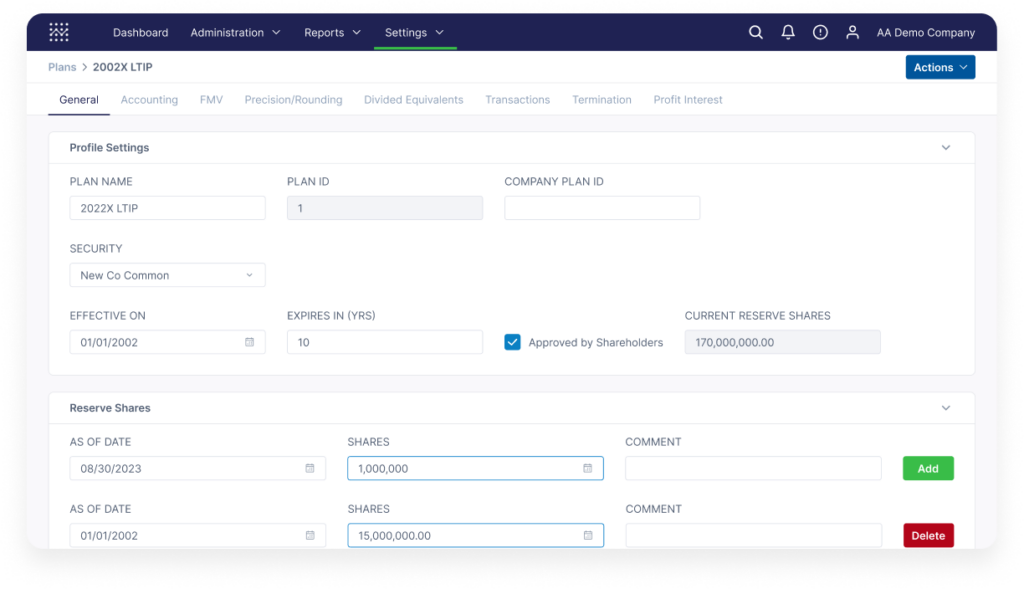Open the calendar for As Of Date 01/01/2002
Screen dimensions: 1024x589
[312, 535]
